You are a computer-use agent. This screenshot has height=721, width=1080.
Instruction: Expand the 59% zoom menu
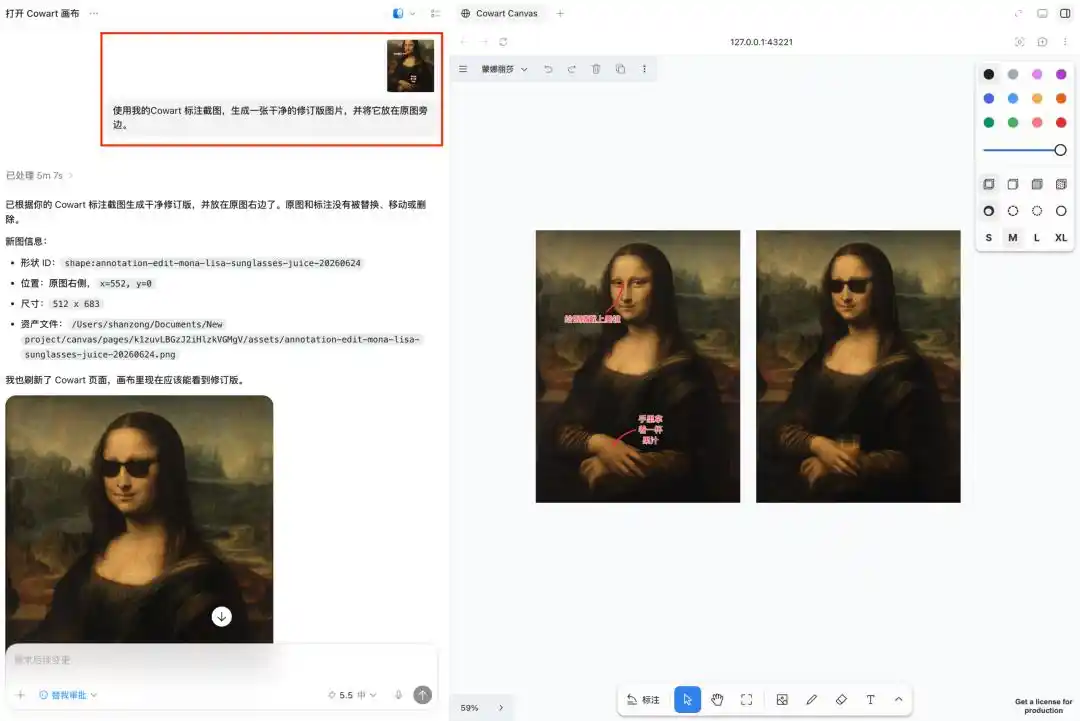[x=501, y=708]
